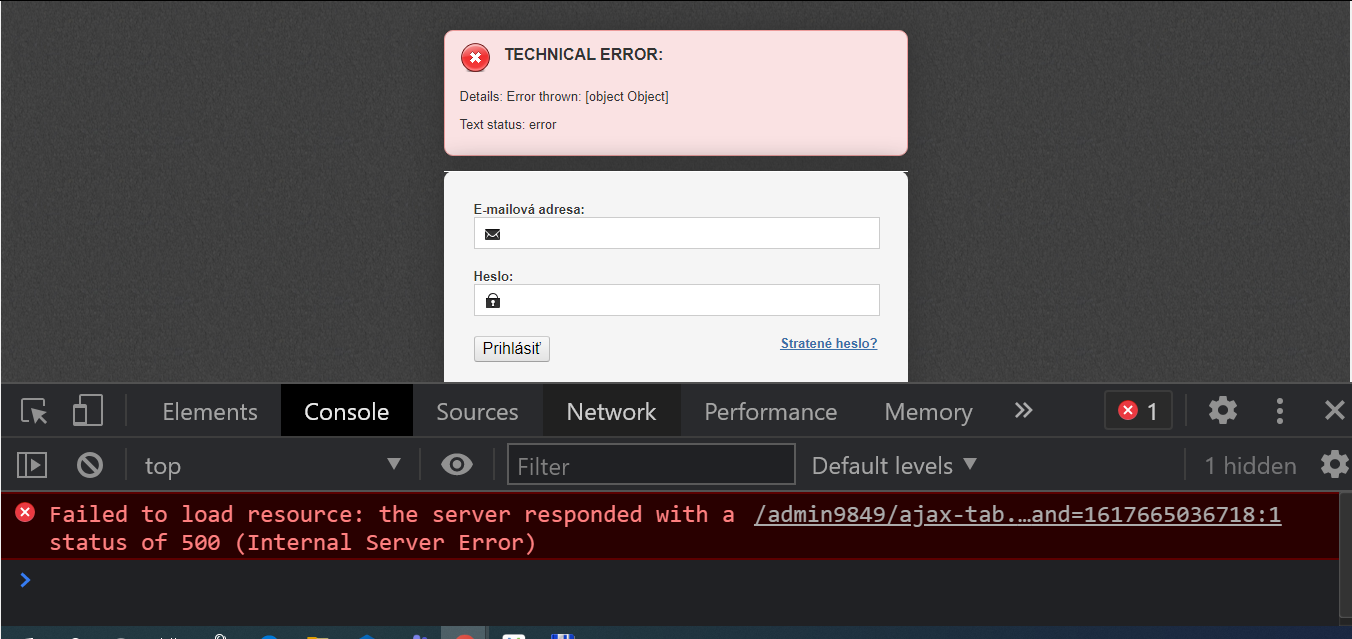Open the /admin9849/ajax-tab source link
Viewport: 1352px width, 639px height.
(x=1018, y=514)
